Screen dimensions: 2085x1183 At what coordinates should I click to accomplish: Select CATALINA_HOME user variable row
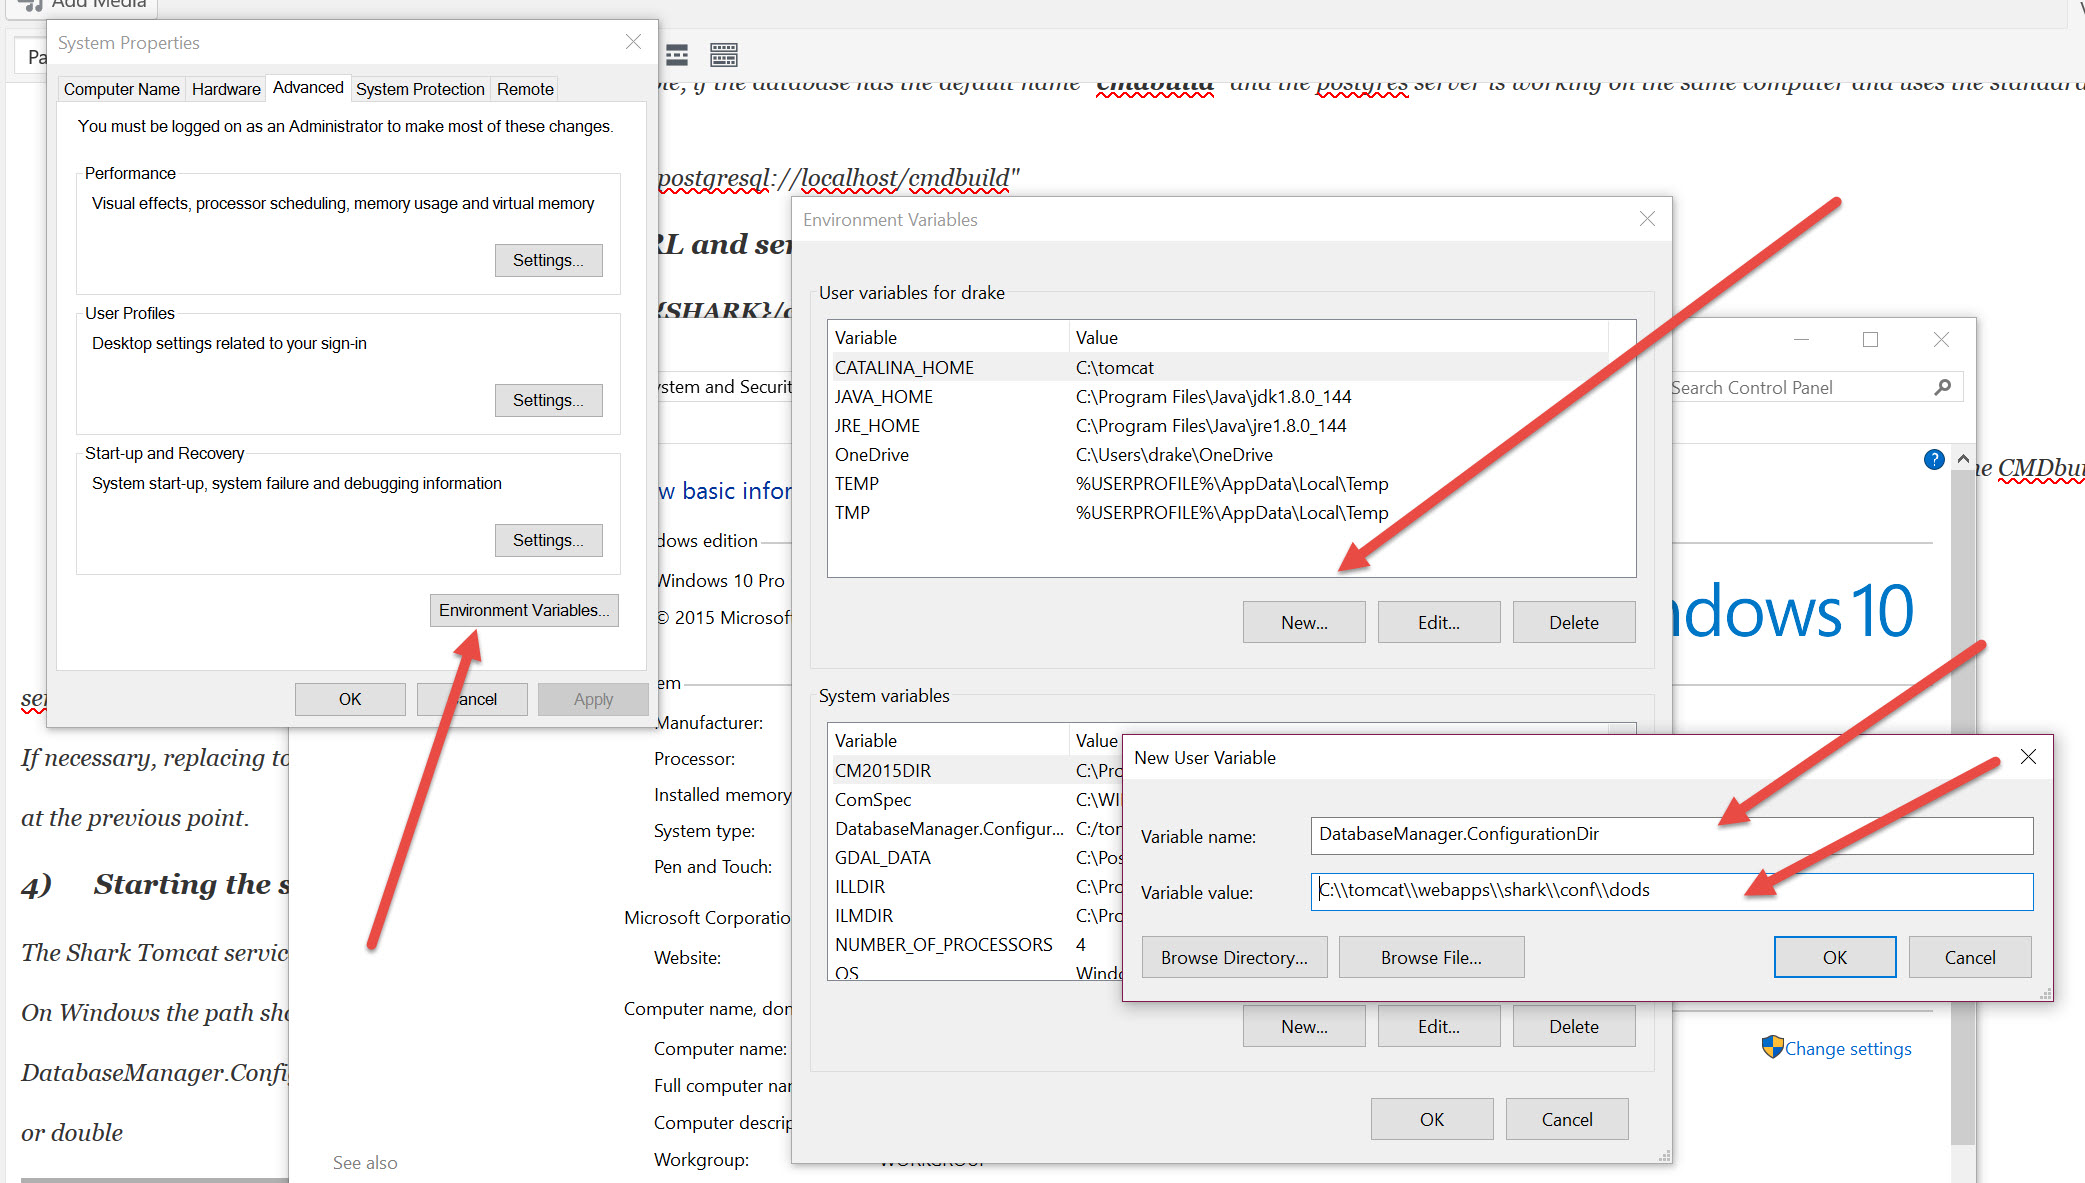[x=904, y=367]
